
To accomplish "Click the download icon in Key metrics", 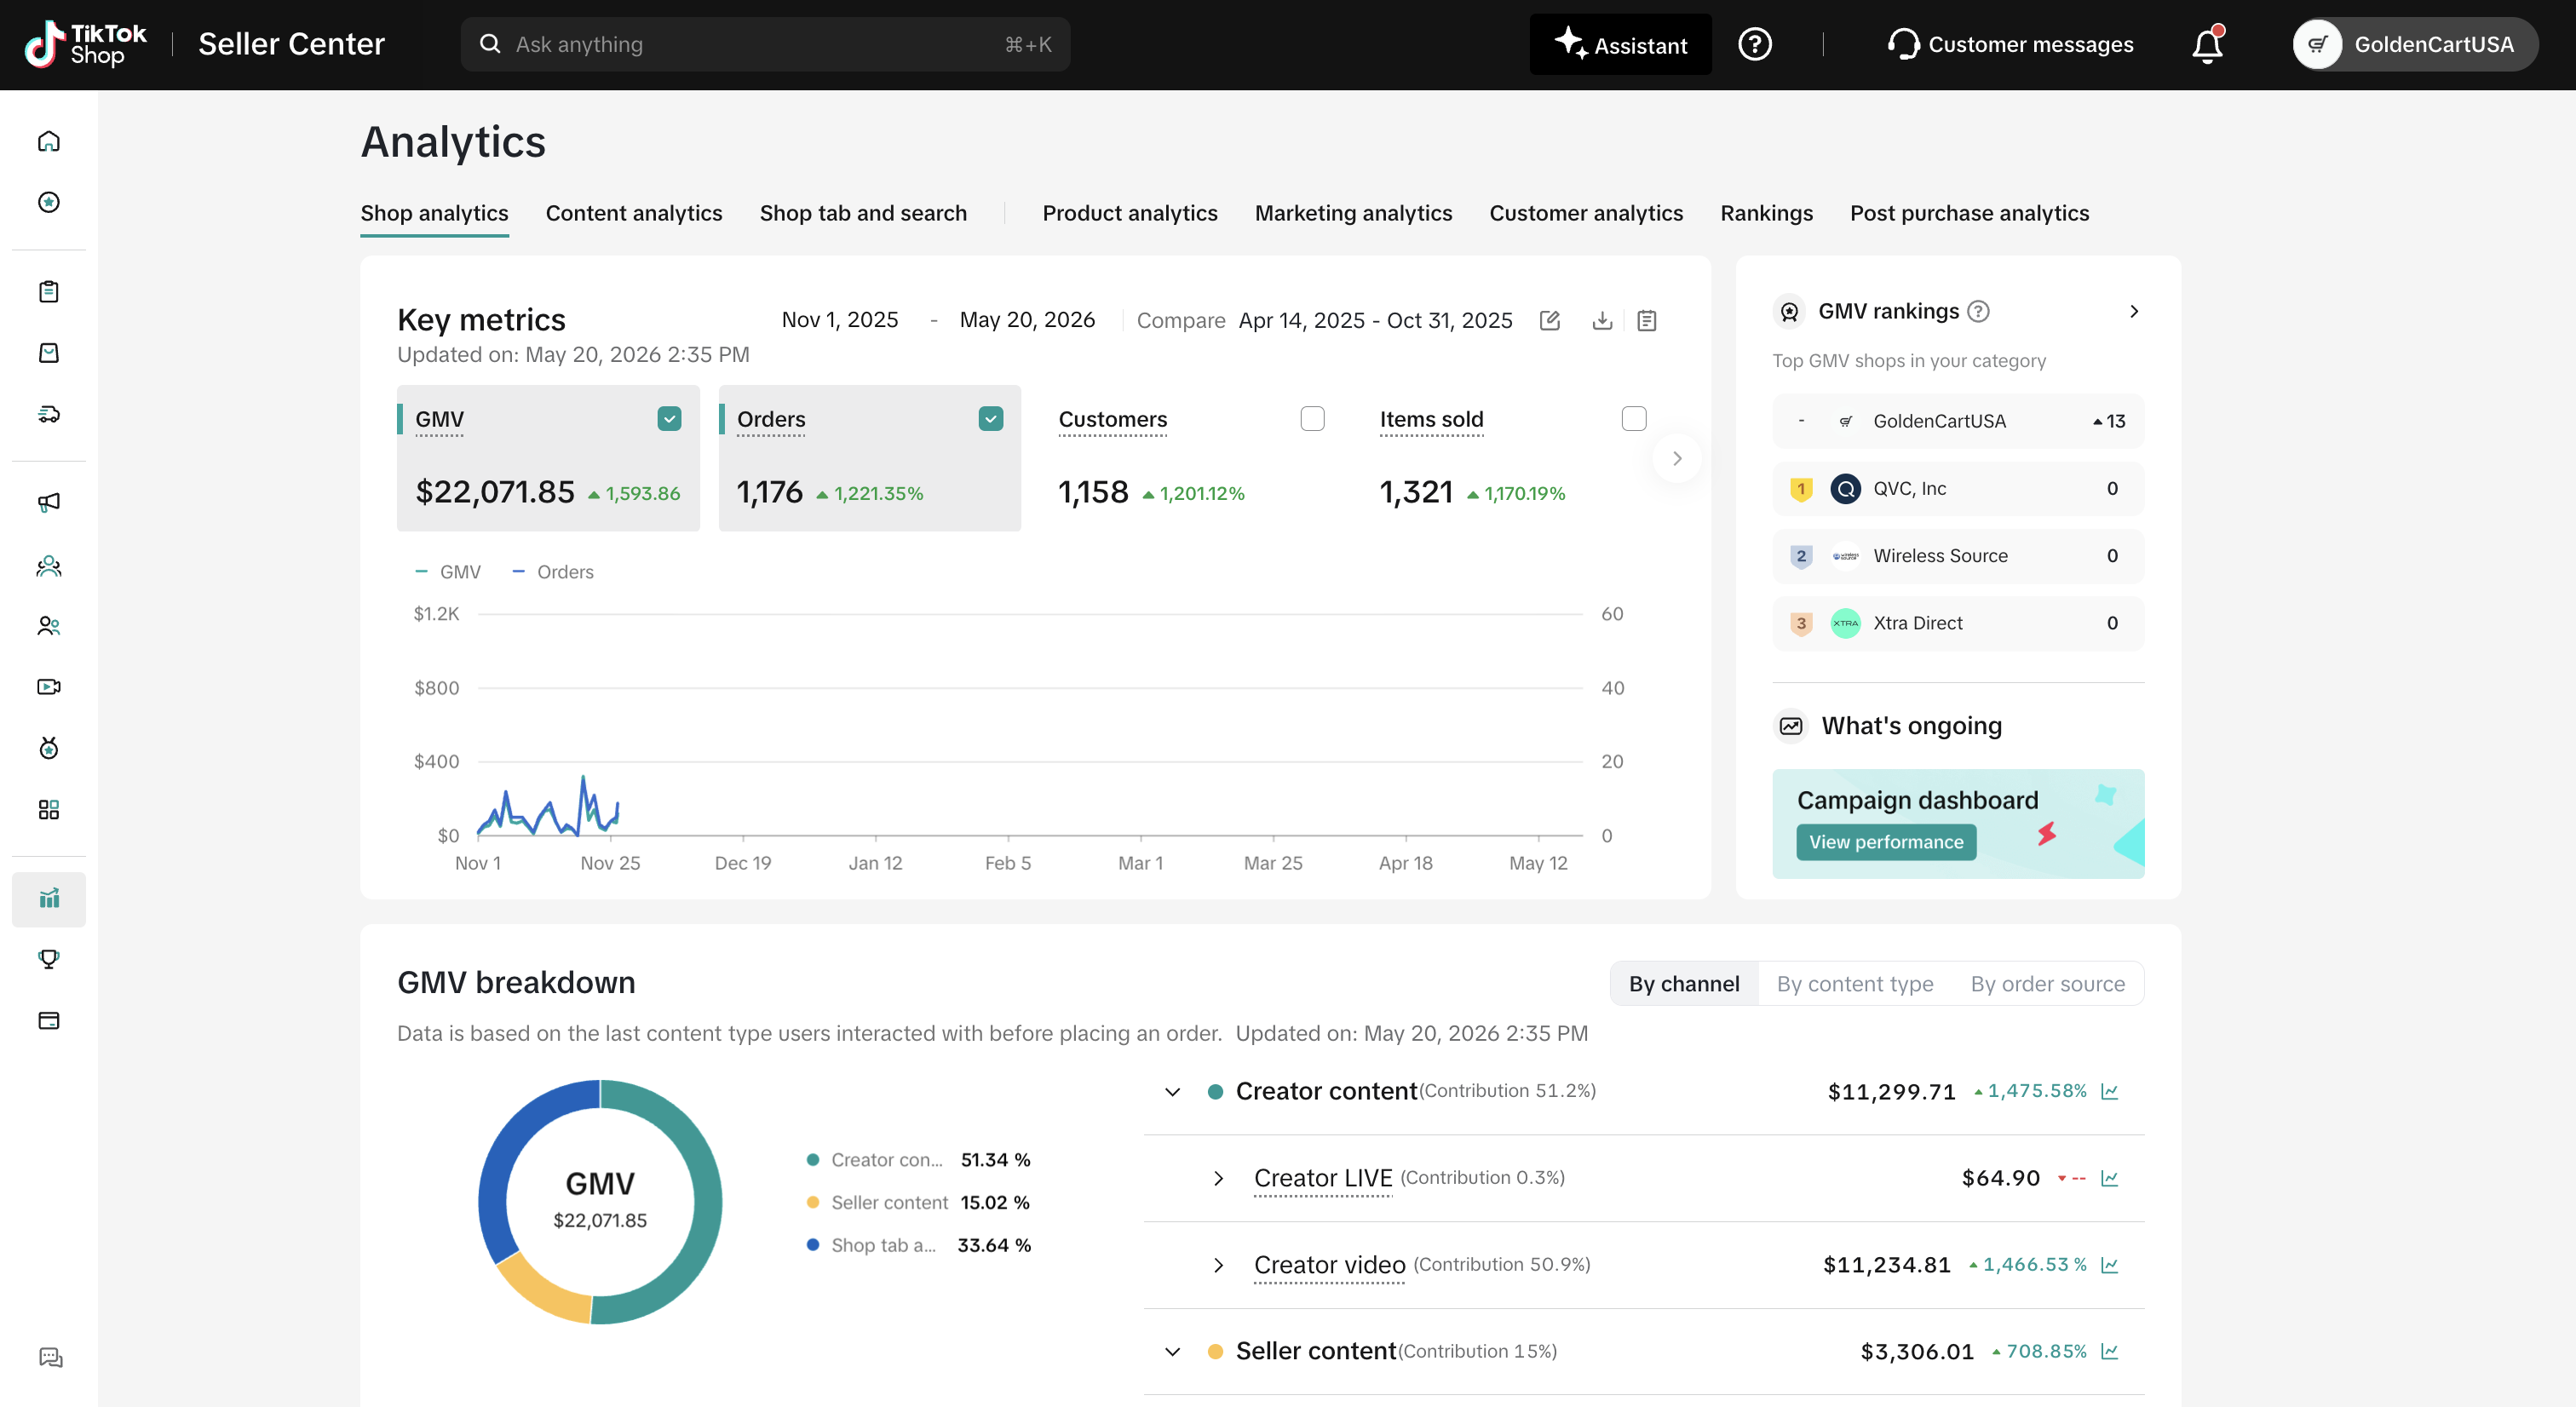I will click(x=1602, y=320).
